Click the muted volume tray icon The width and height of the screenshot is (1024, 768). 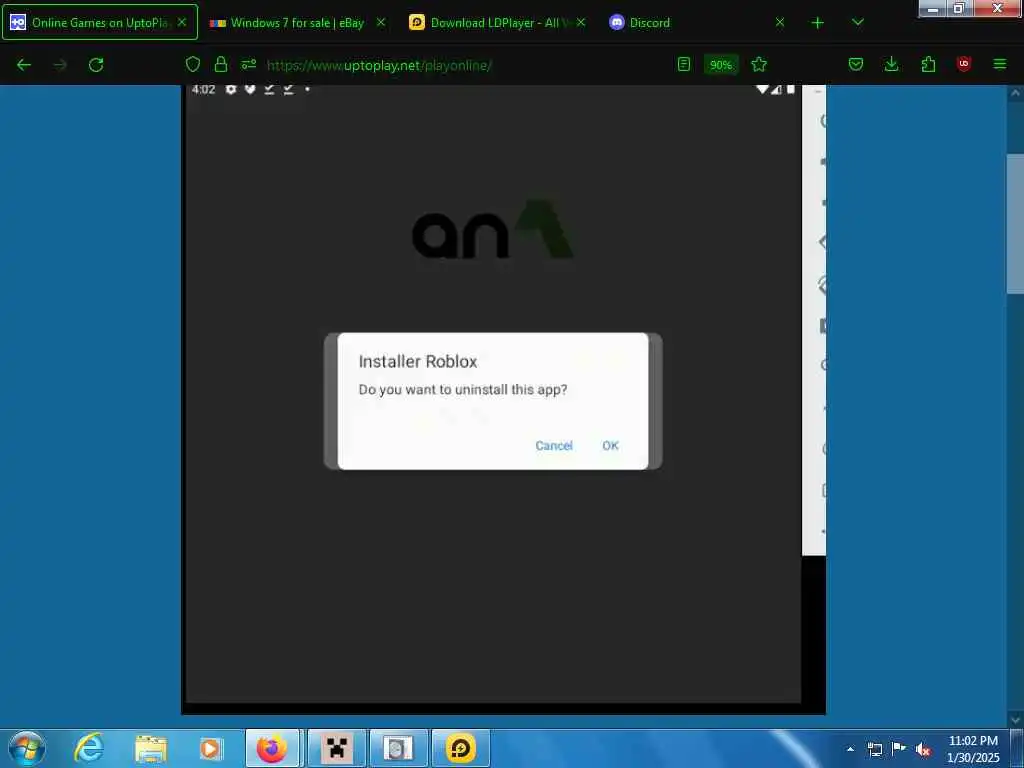click(x=923, y=750)
